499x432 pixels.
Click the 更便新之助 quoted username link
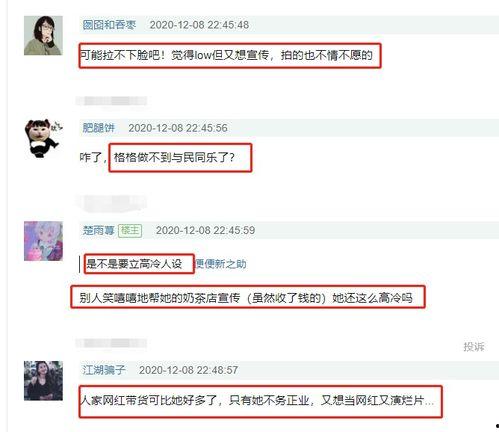pyautogui.click(x=221, y=264)
